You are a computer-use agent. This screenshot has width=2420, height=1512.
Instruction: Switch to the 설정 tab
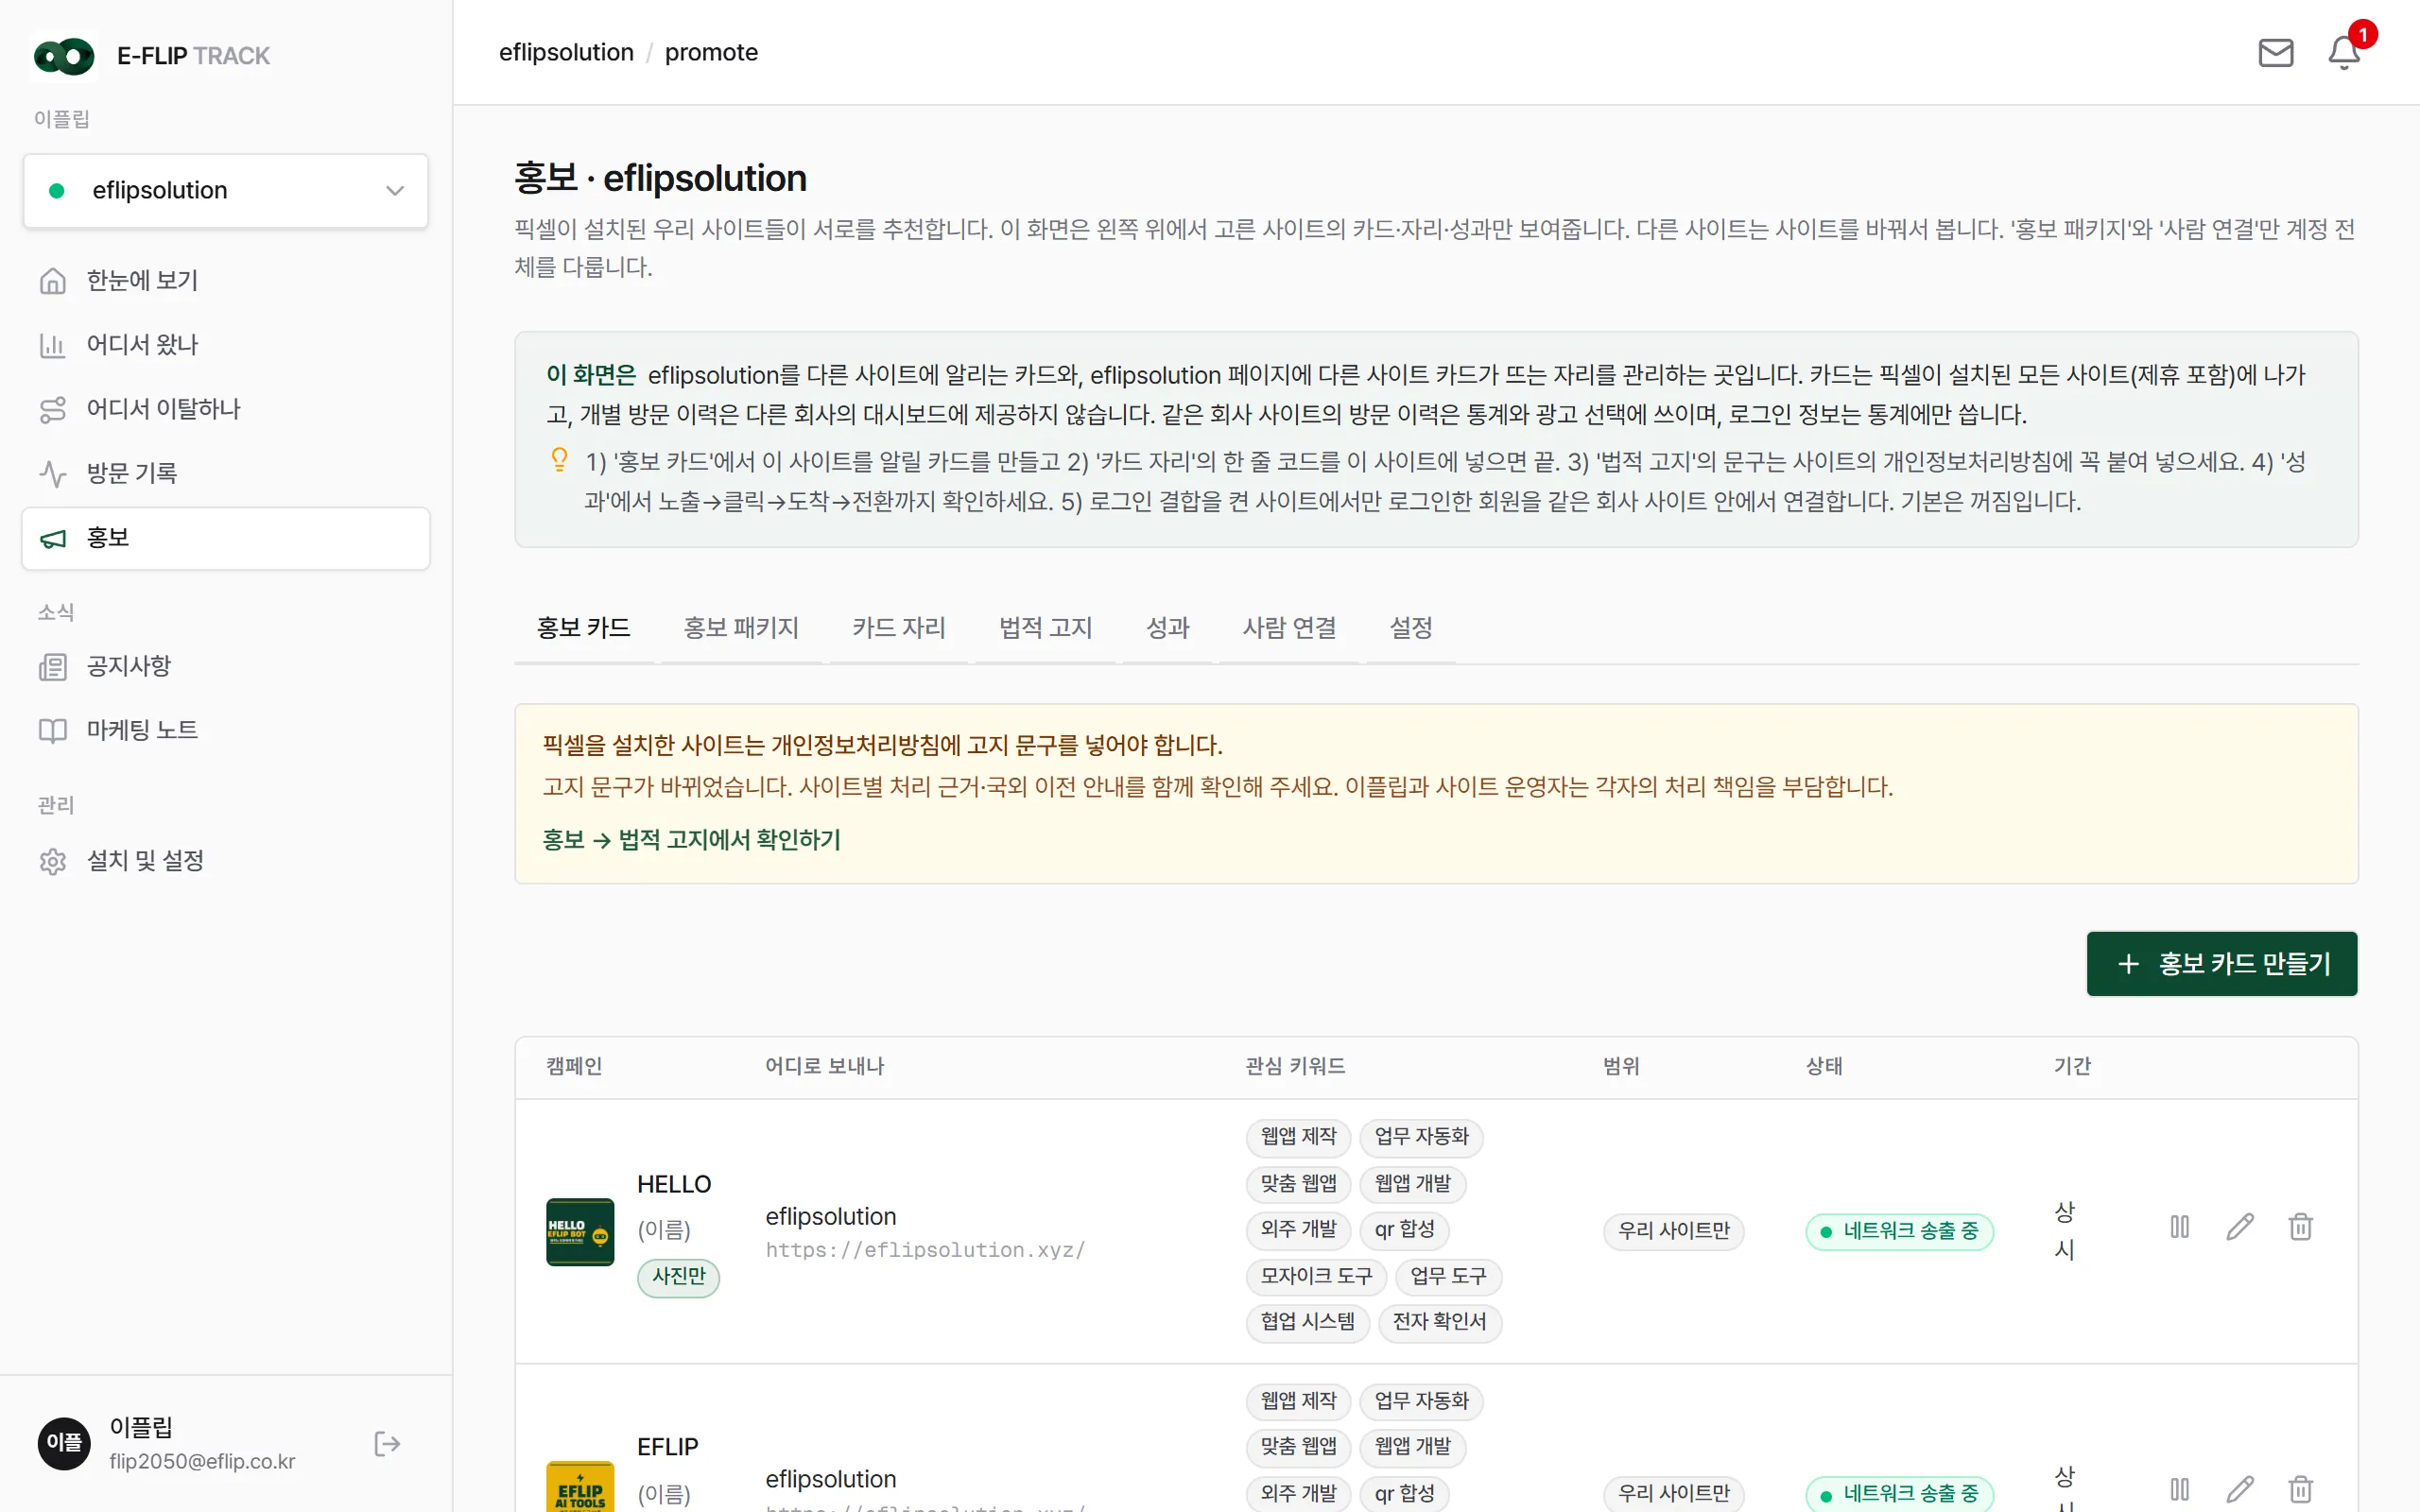click(1410, 628)
